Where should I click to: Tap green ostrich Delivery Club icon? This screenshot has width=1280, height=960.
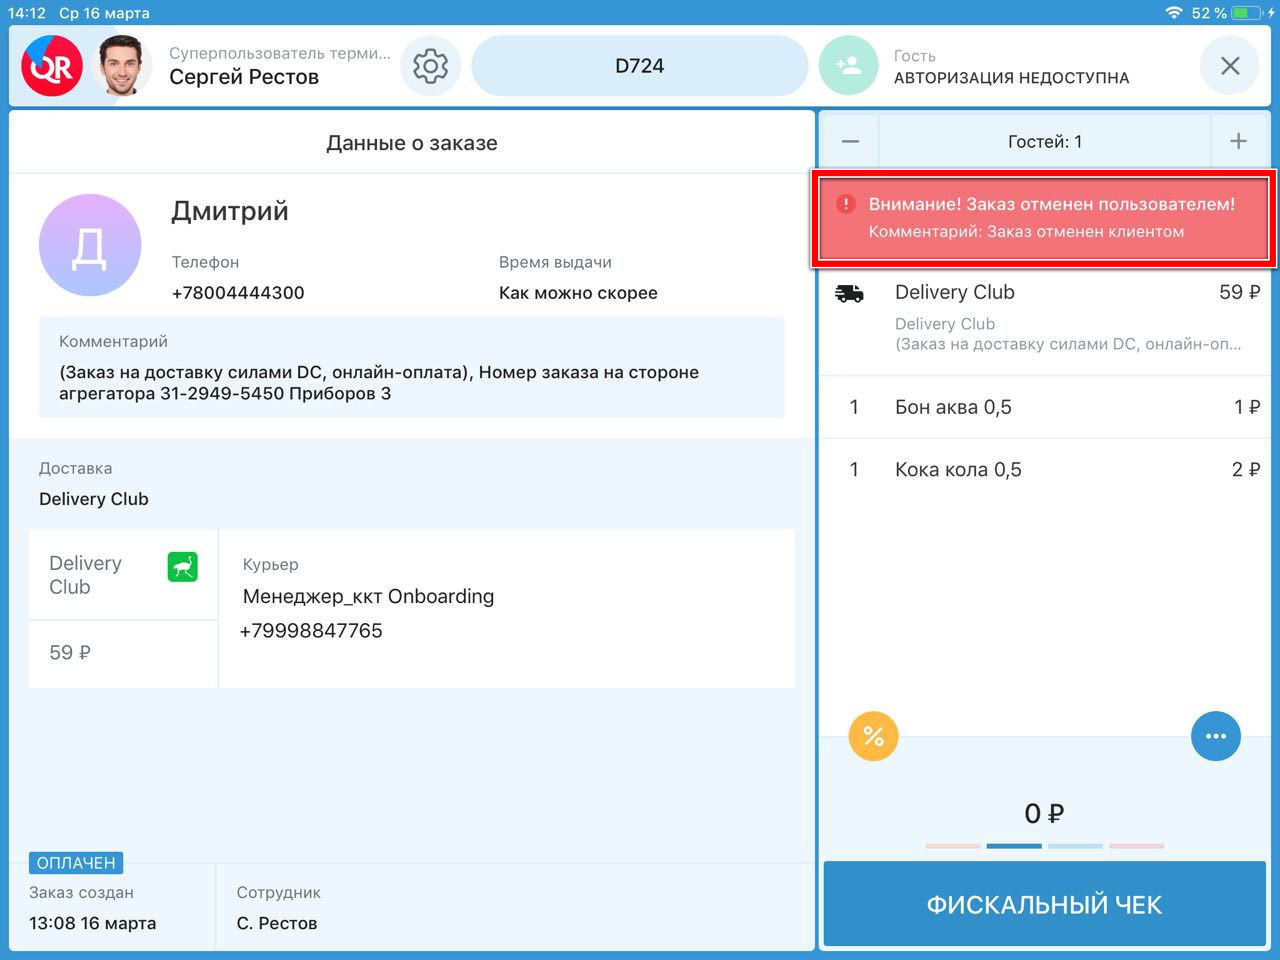tap(182, 567)
